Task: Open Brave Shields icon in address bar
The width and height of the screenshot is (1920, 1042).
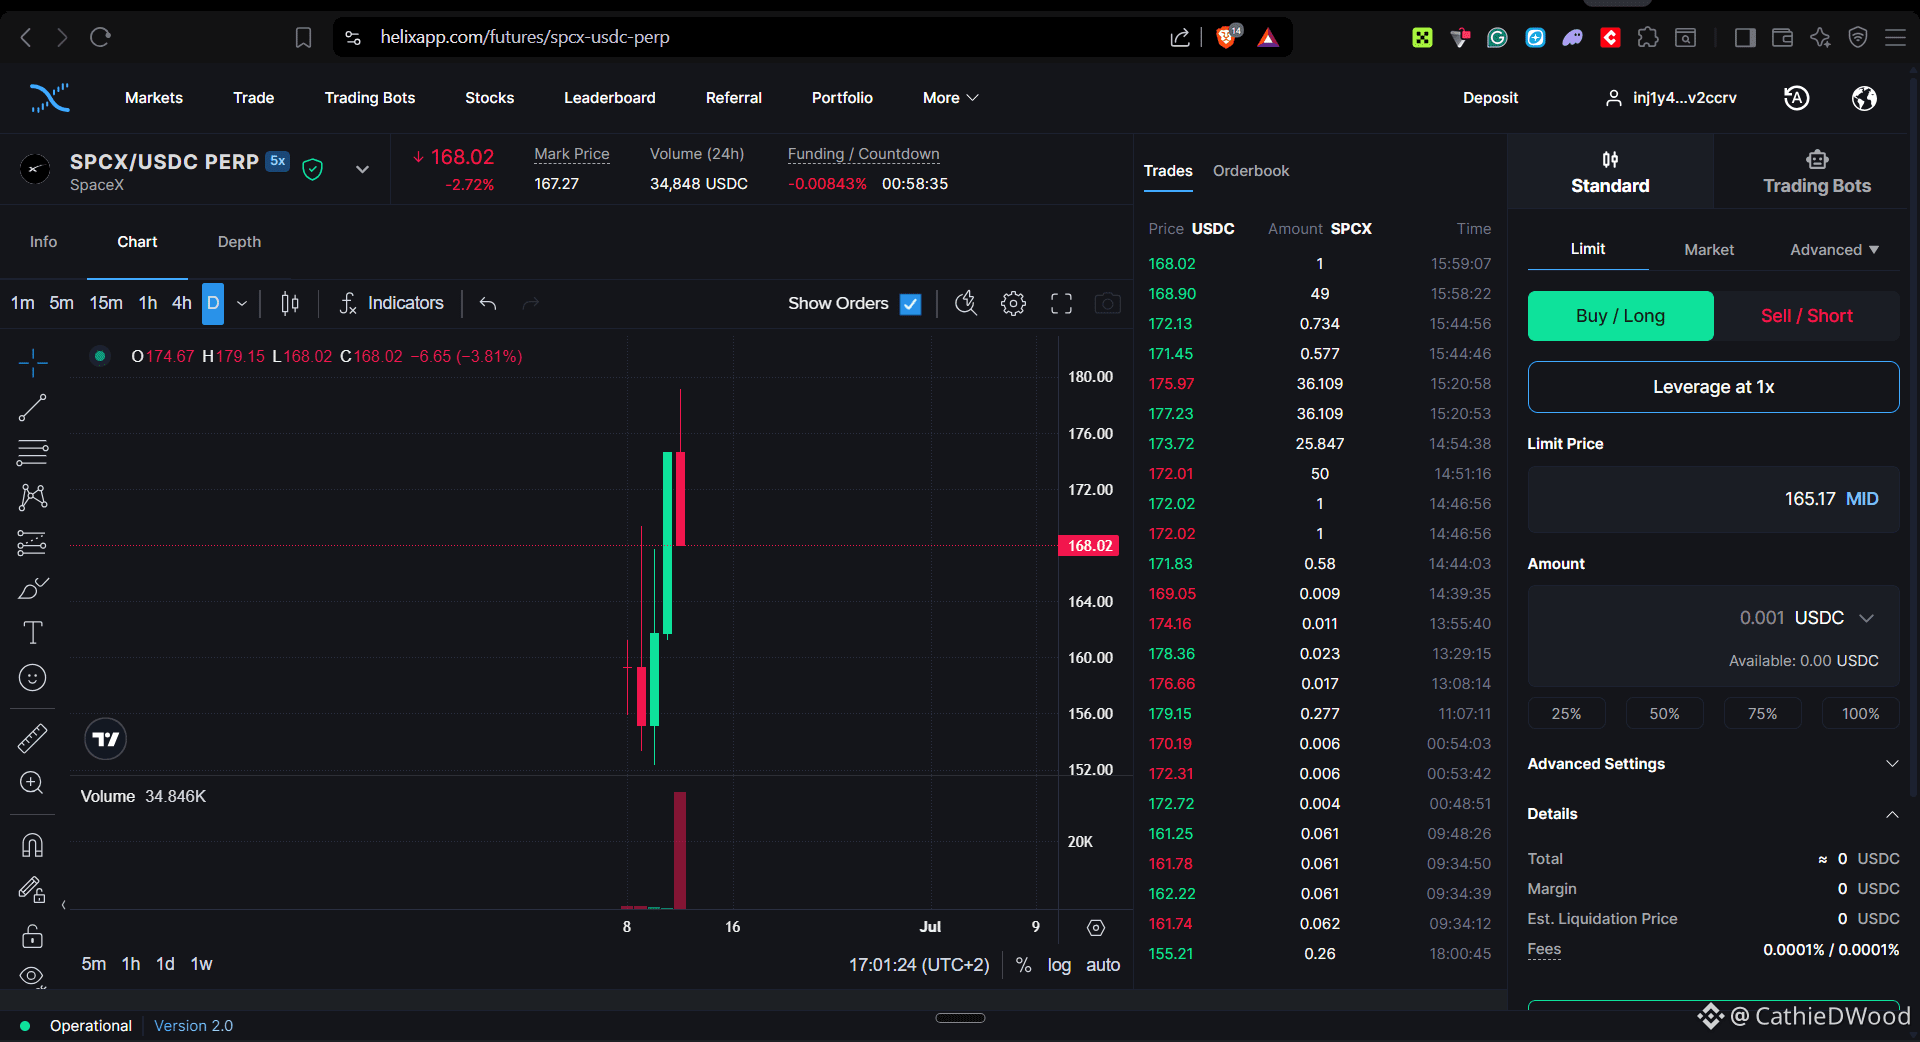Action: click(x=1227, y=37)
